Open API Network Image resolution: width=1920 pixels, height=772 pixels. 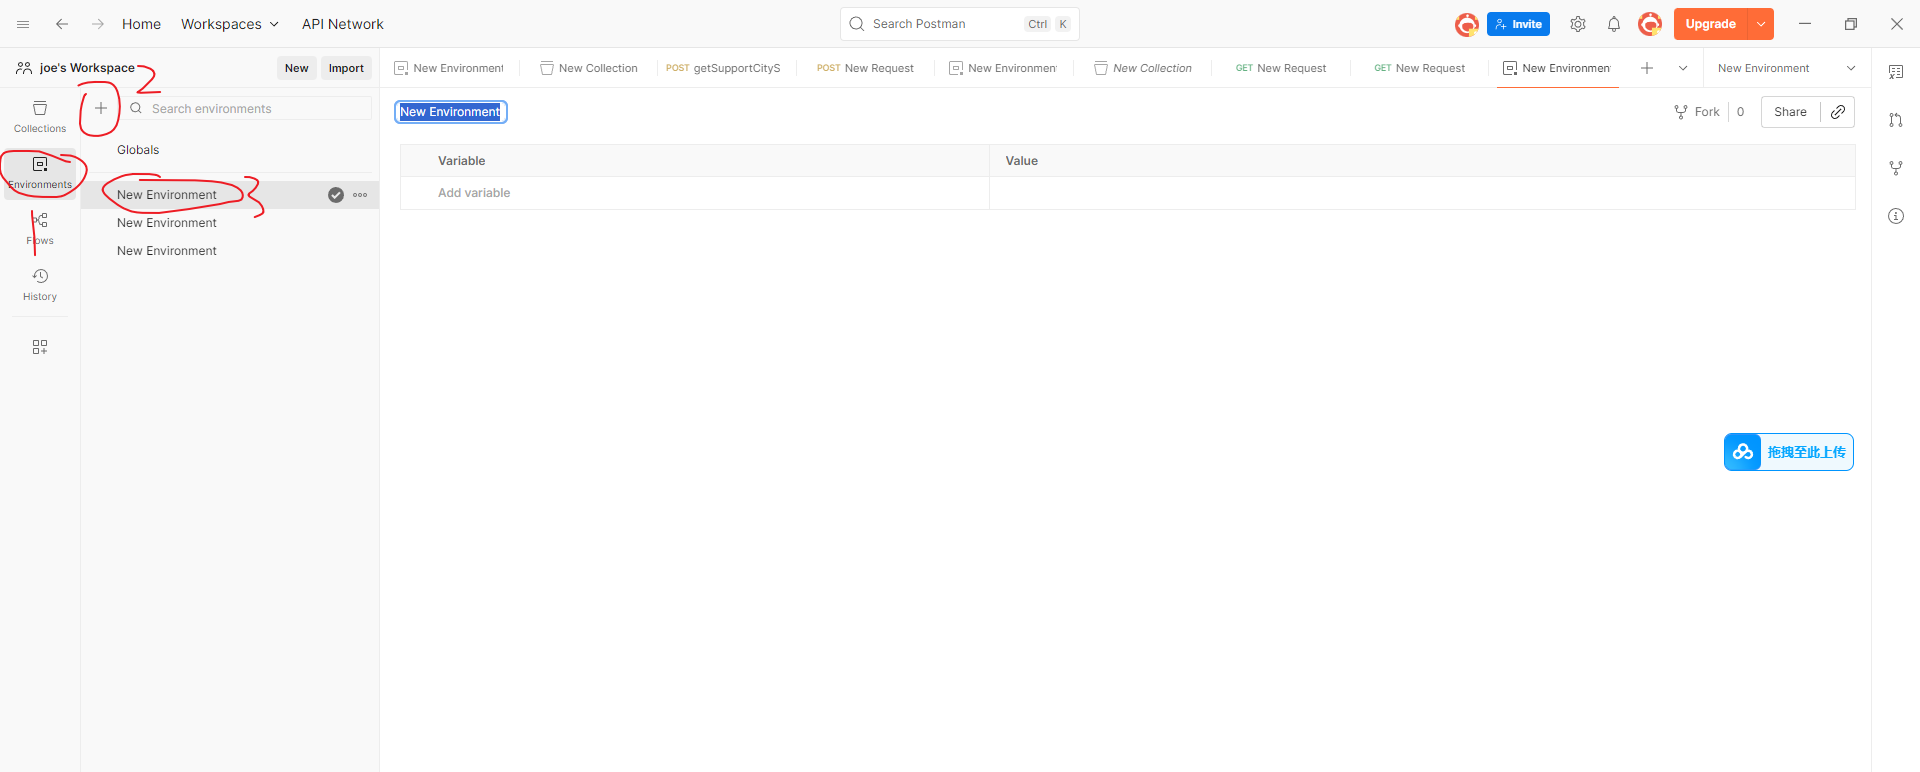(x=343, y=24)
